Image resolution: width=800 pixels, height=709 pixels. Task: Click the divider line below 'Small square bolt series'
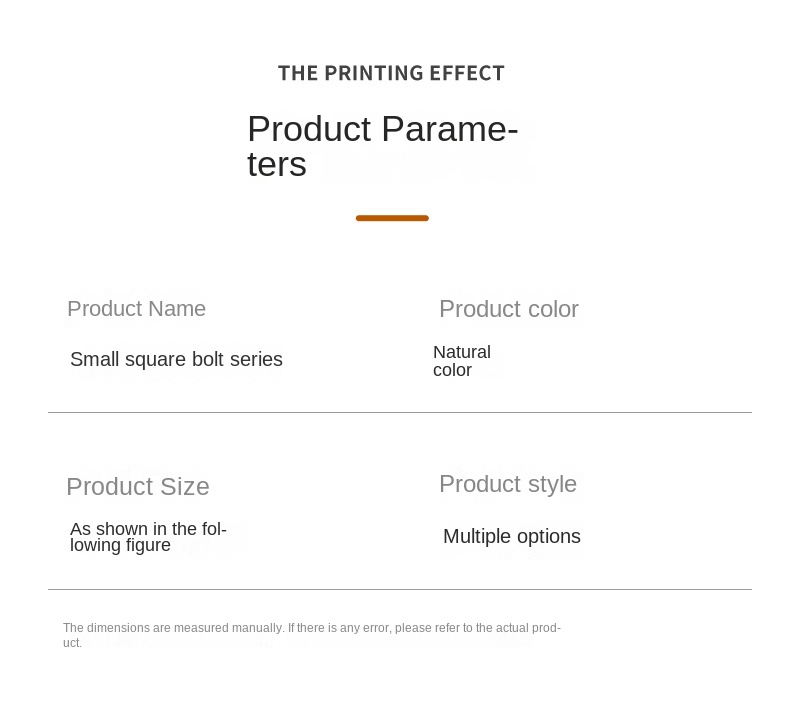click(400, 412)
